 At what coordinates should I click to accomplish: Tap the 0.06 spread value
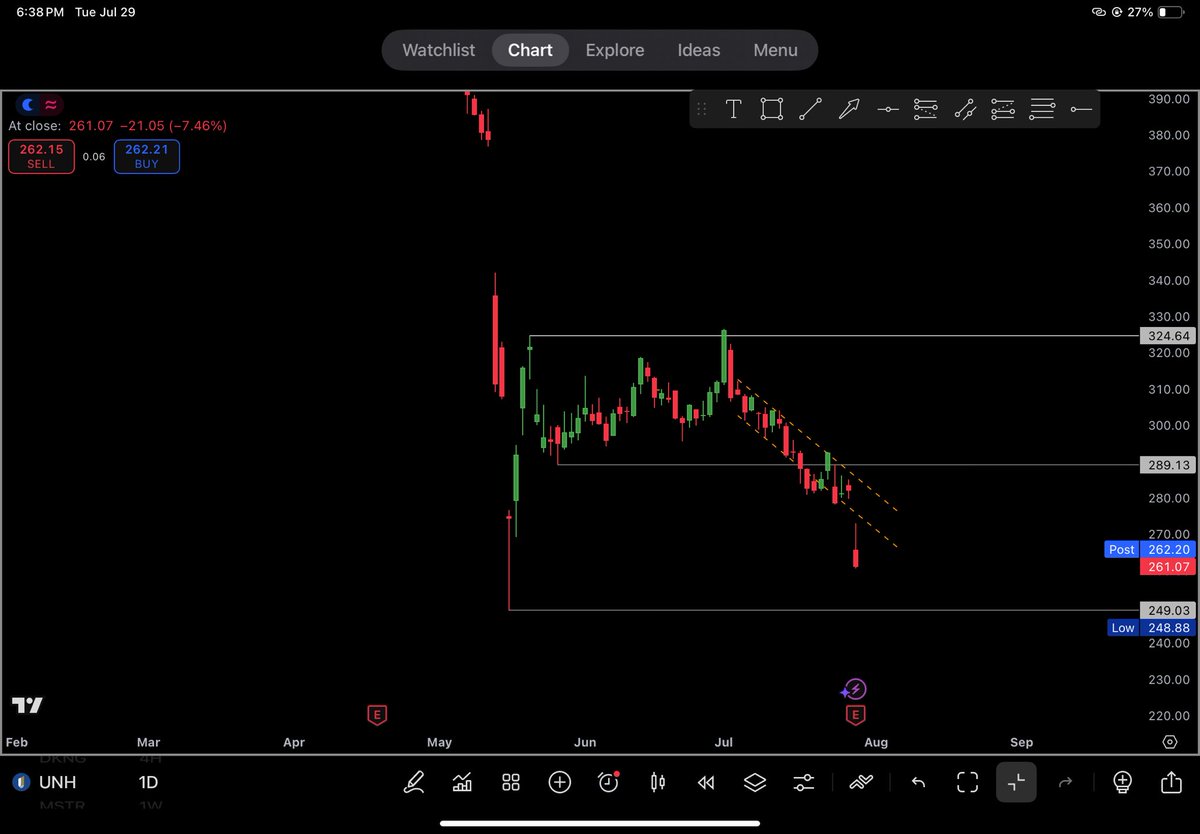tap(94, 157)
